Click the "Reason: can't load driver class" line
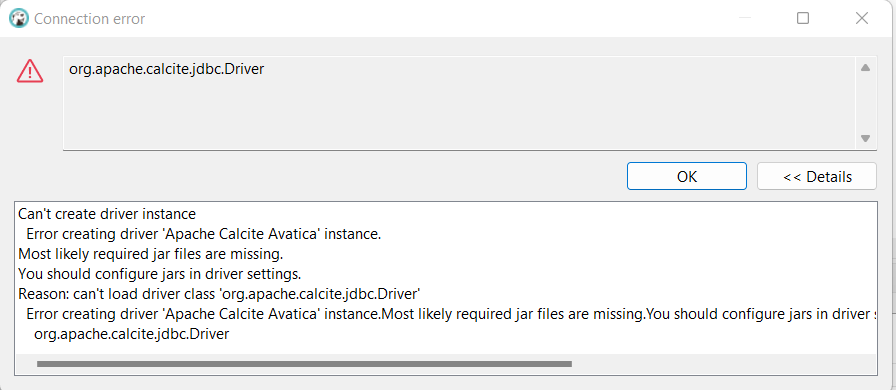This screenshot has width=896, height=390. click(219, 294)
